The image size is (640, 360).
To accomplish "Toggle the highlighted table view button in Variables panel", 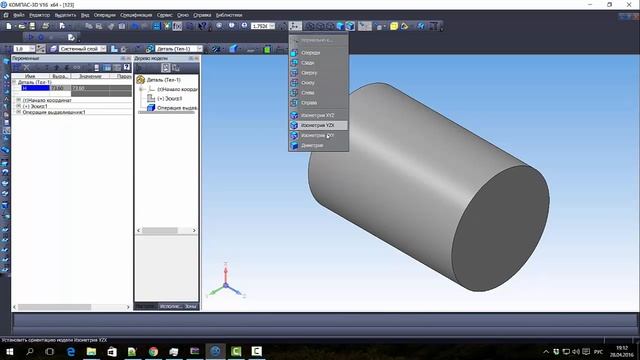I will (107, 67).
